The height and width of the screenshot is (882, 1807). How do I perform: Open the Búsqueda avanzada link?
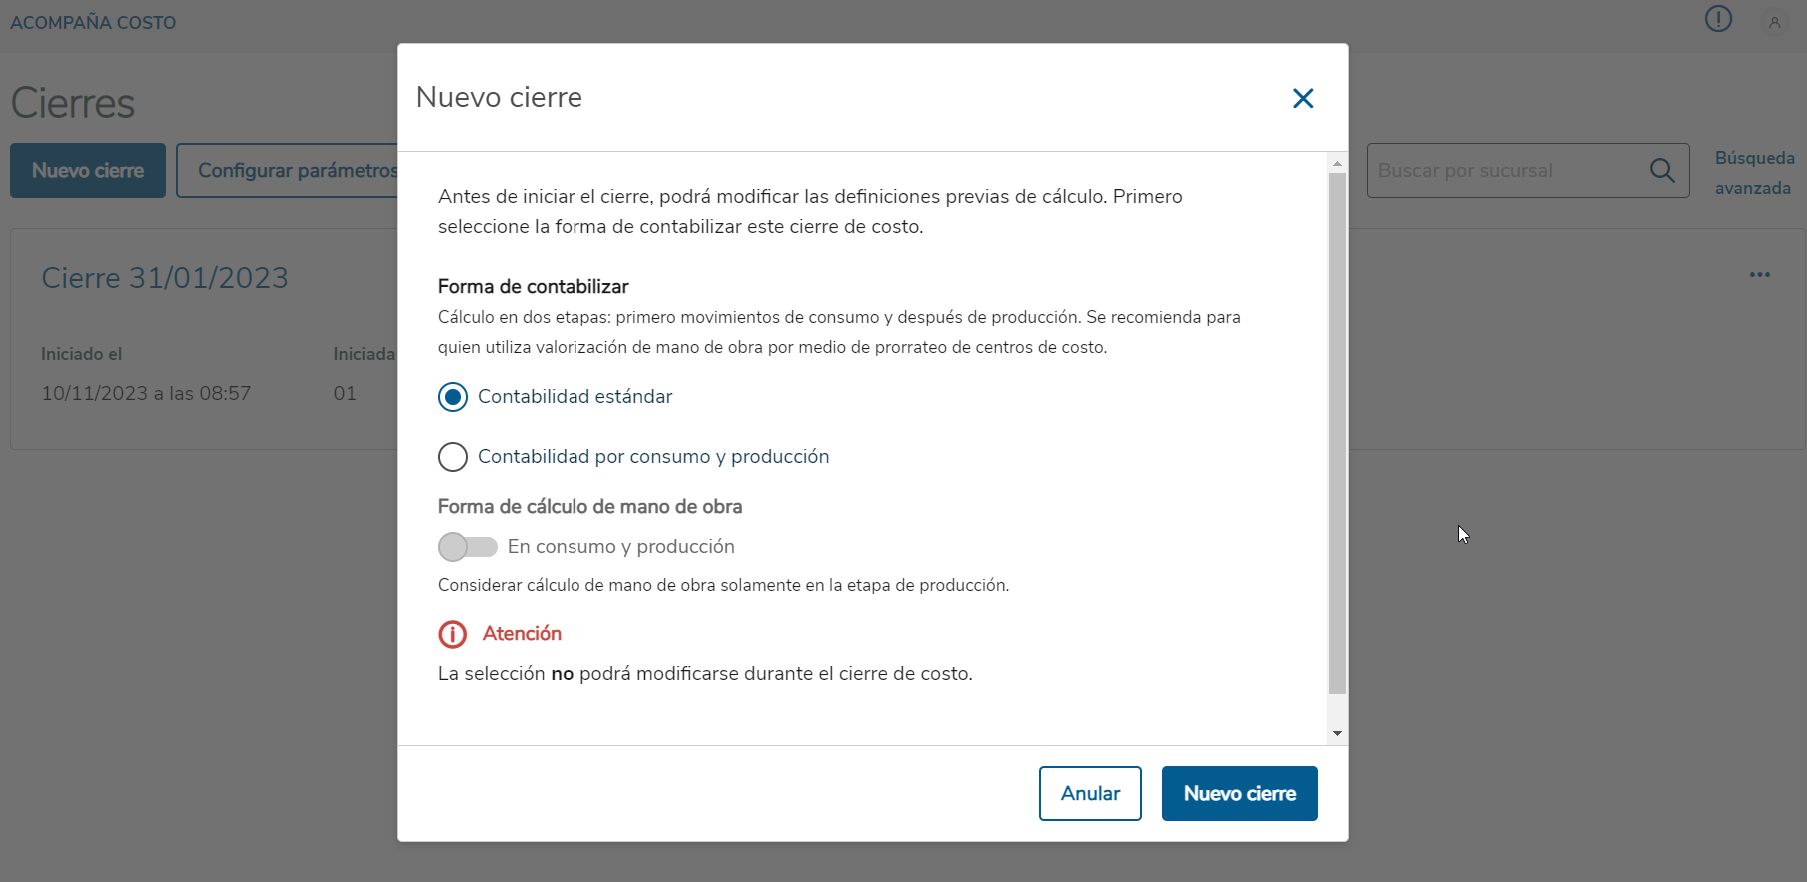click(1754, 173)
